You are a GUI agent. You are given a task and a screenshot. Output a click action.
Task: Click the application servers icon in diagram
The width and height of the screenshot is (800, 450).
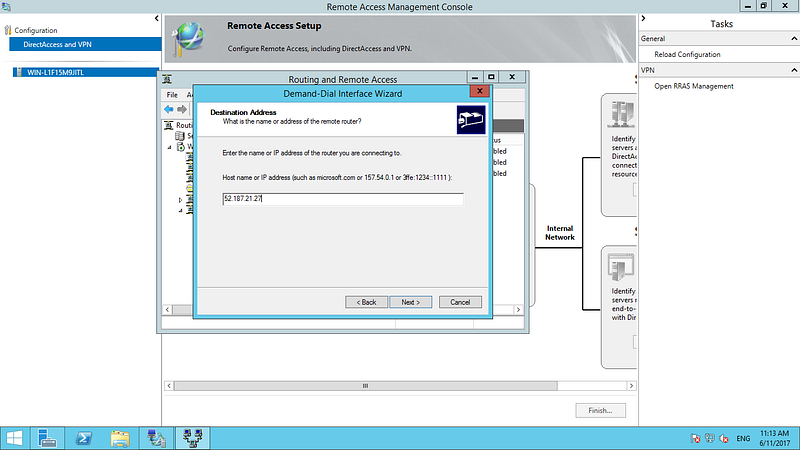621,267
